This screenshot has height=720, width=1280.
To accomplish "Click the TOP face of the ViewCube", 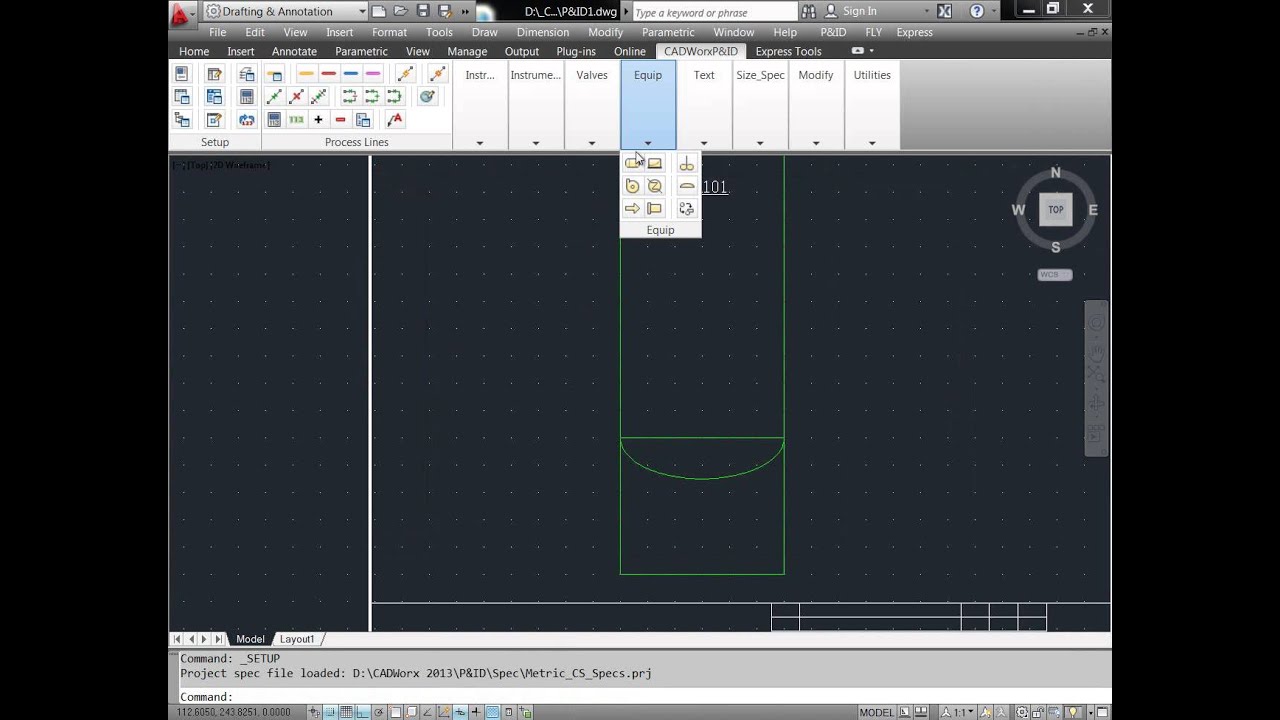I will click(1056, 209).
